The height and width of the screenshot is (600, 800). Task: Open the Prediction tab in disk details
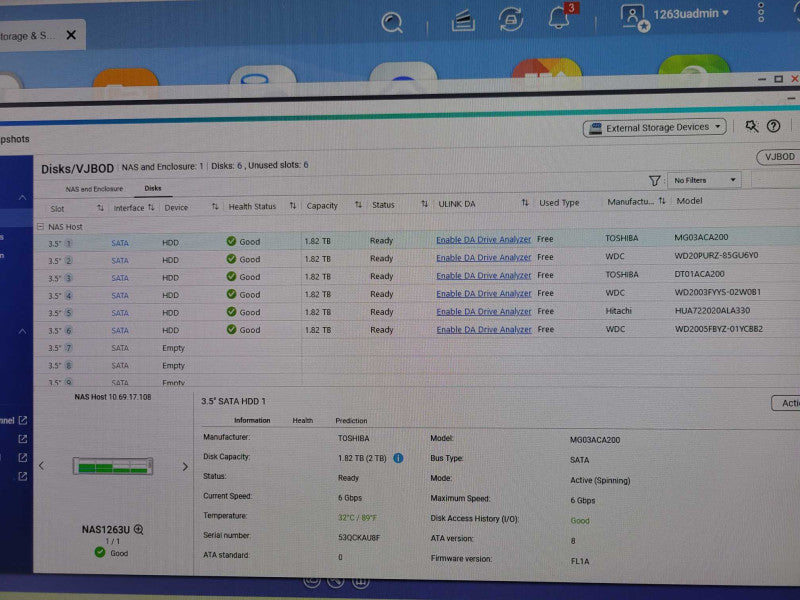point(351,421)
